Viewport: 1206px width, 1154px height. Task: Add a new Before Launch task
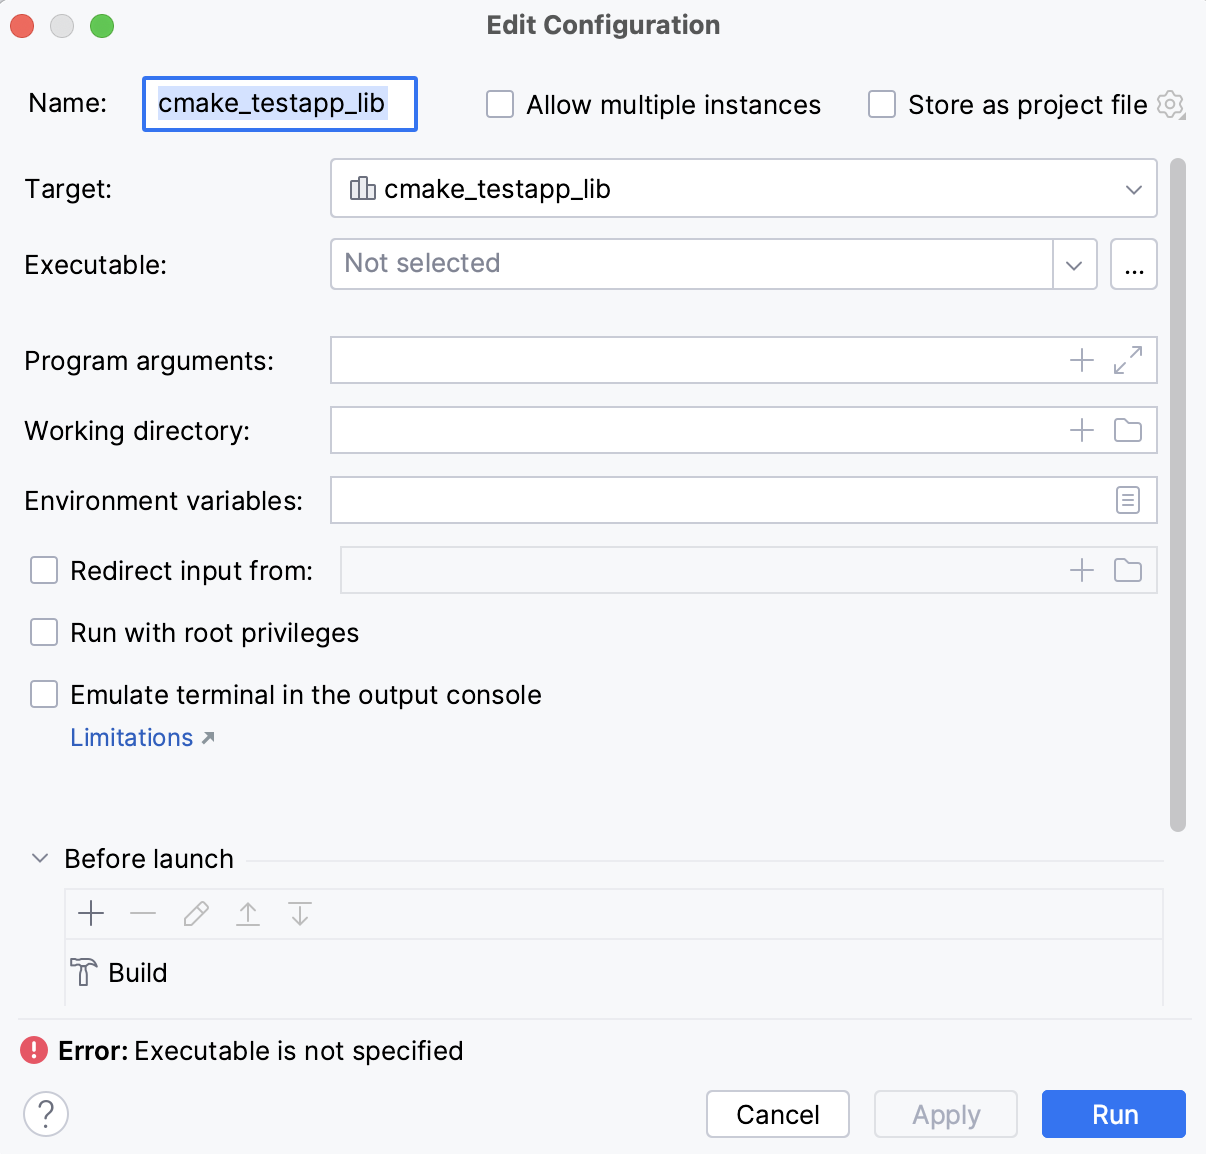click(x=91, y=913)
